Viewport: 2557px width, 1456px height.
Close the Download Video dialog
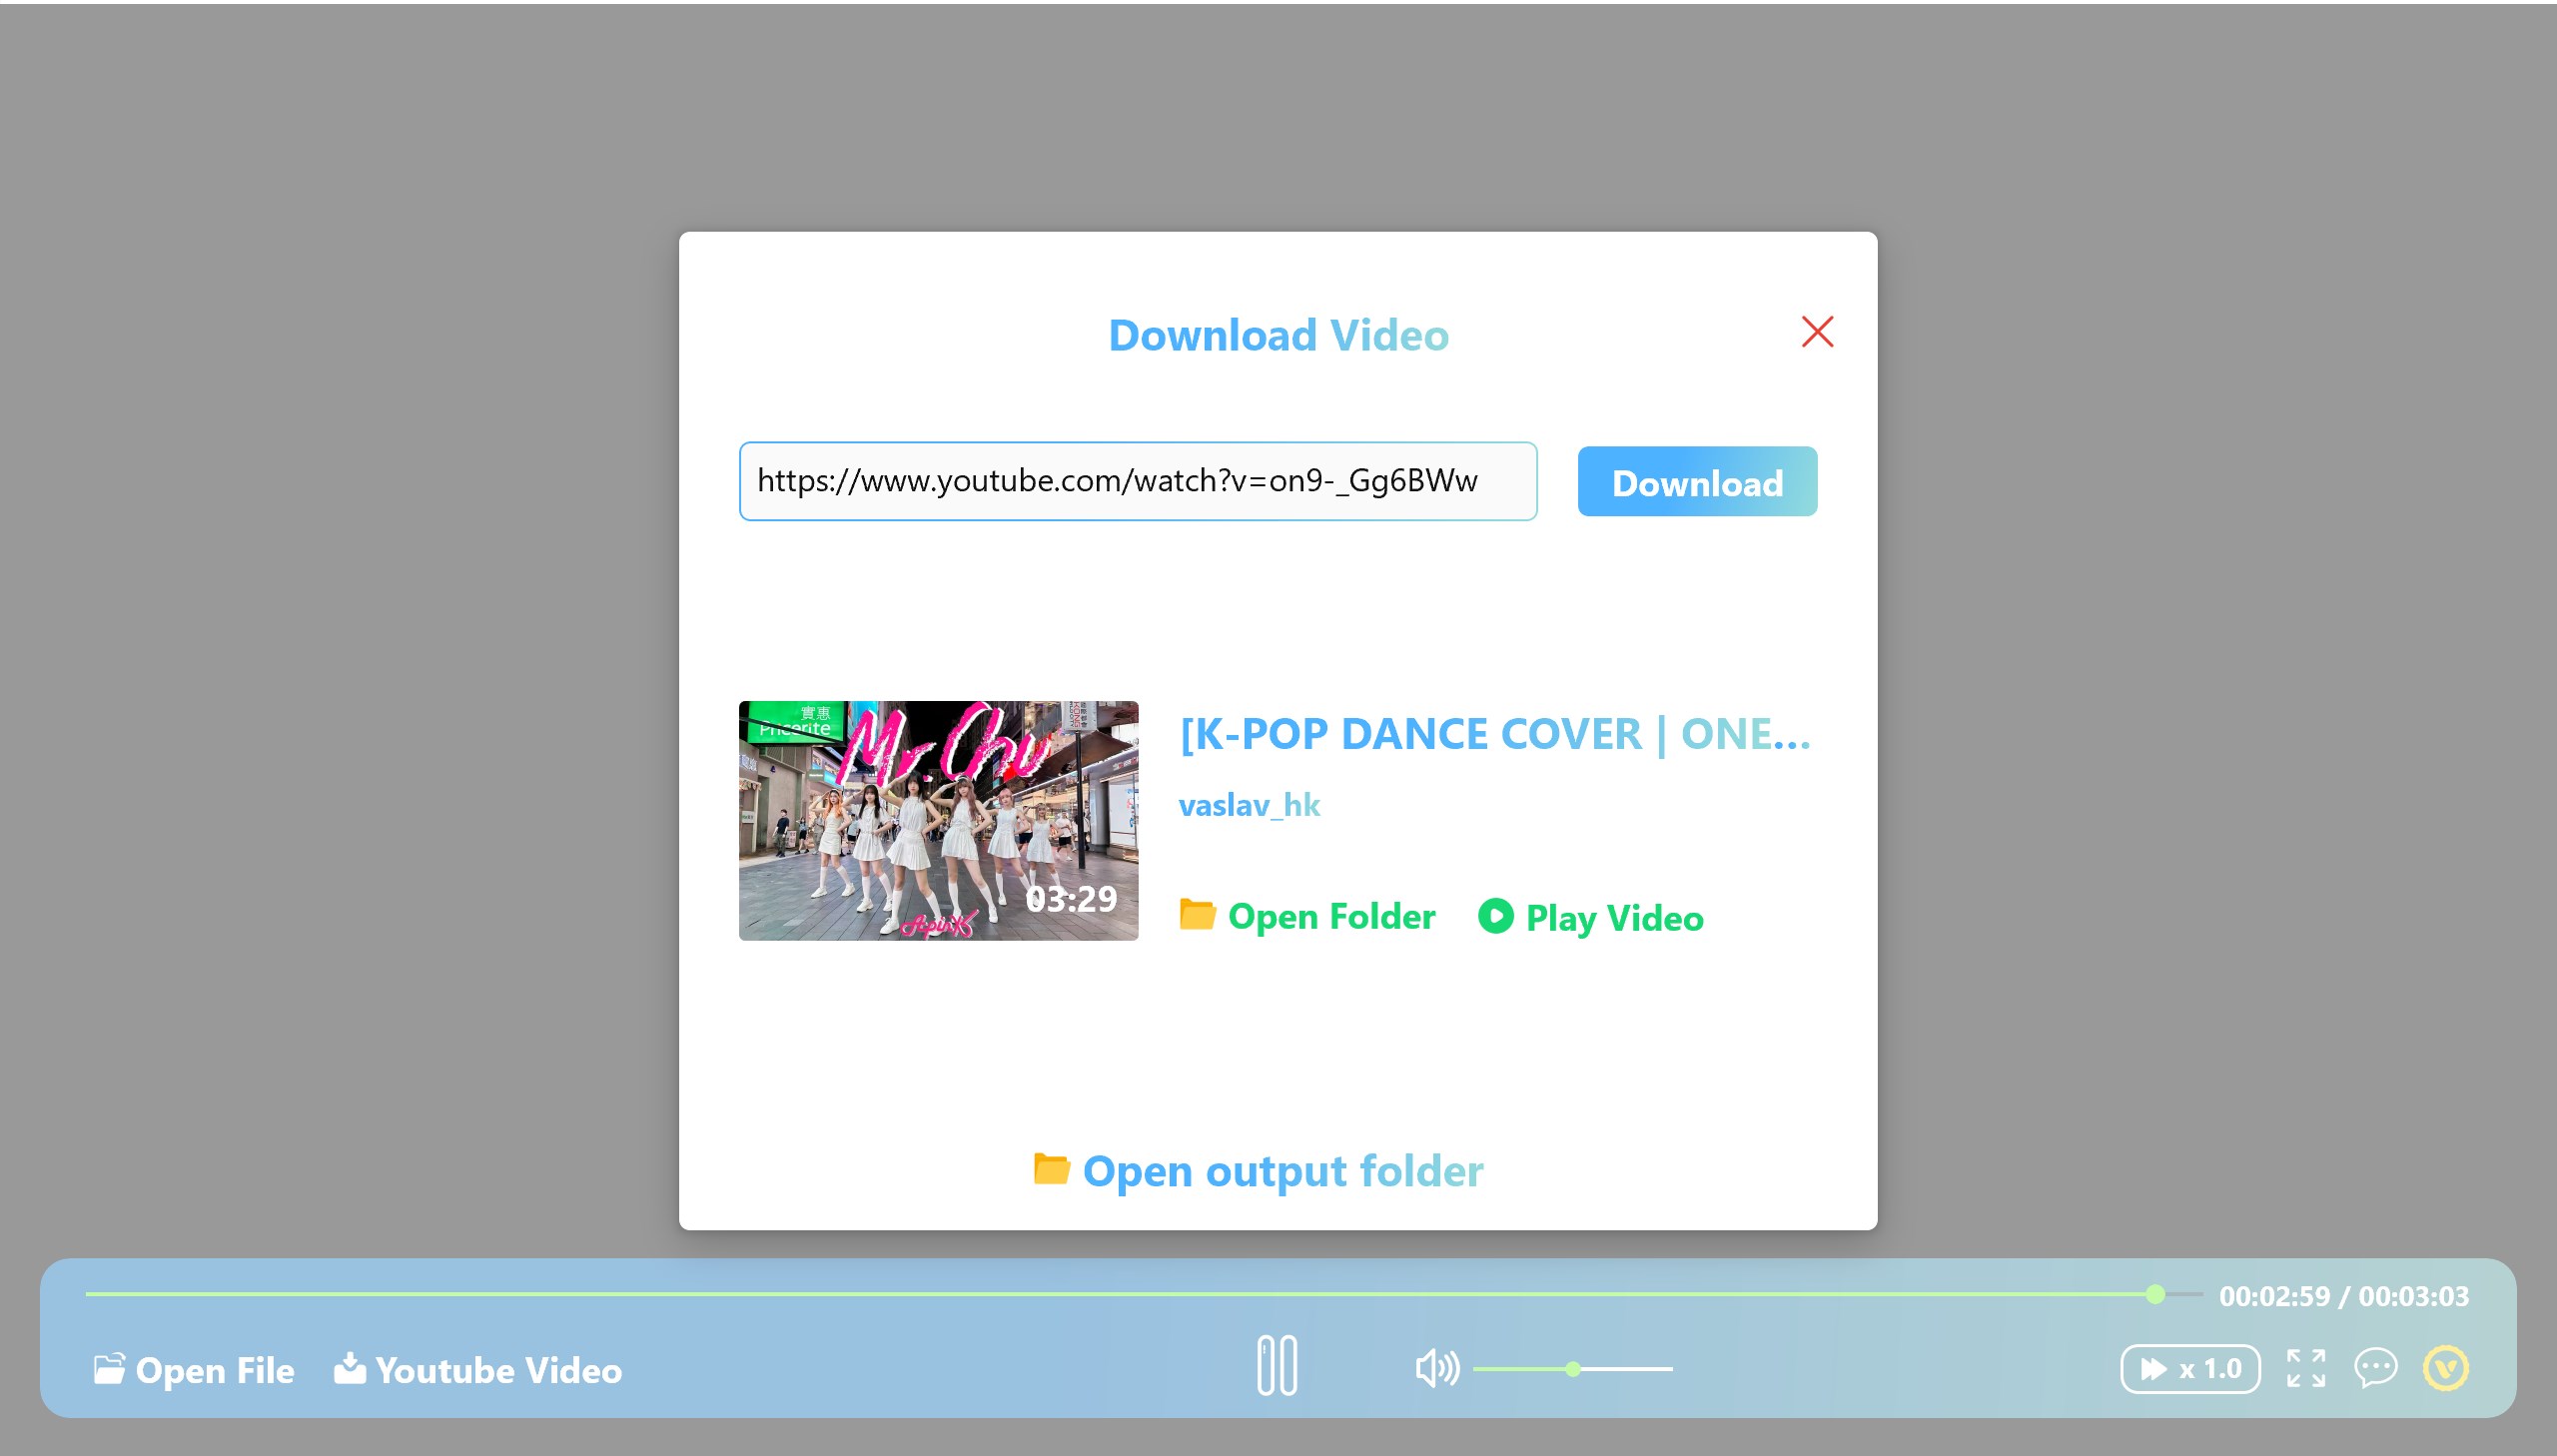pyautogui.click(x=1816, y=332)
